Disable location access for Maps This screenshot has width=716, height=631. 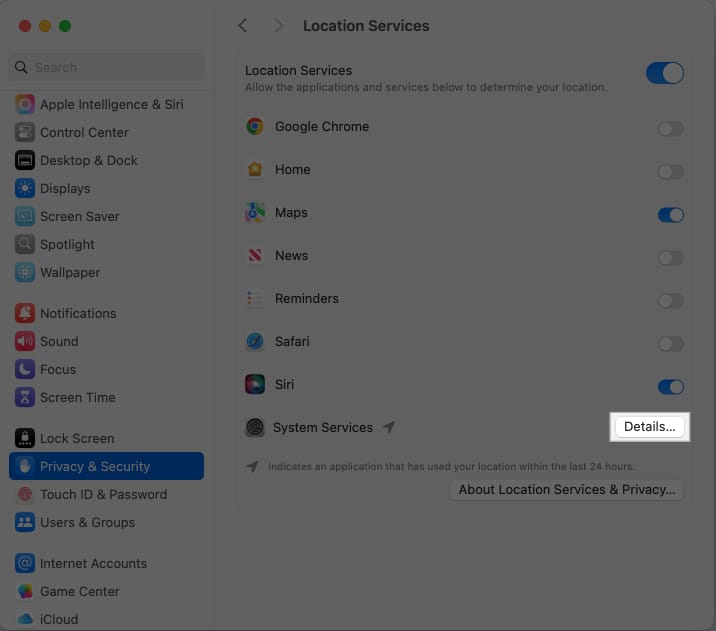(x=670, y=215)
